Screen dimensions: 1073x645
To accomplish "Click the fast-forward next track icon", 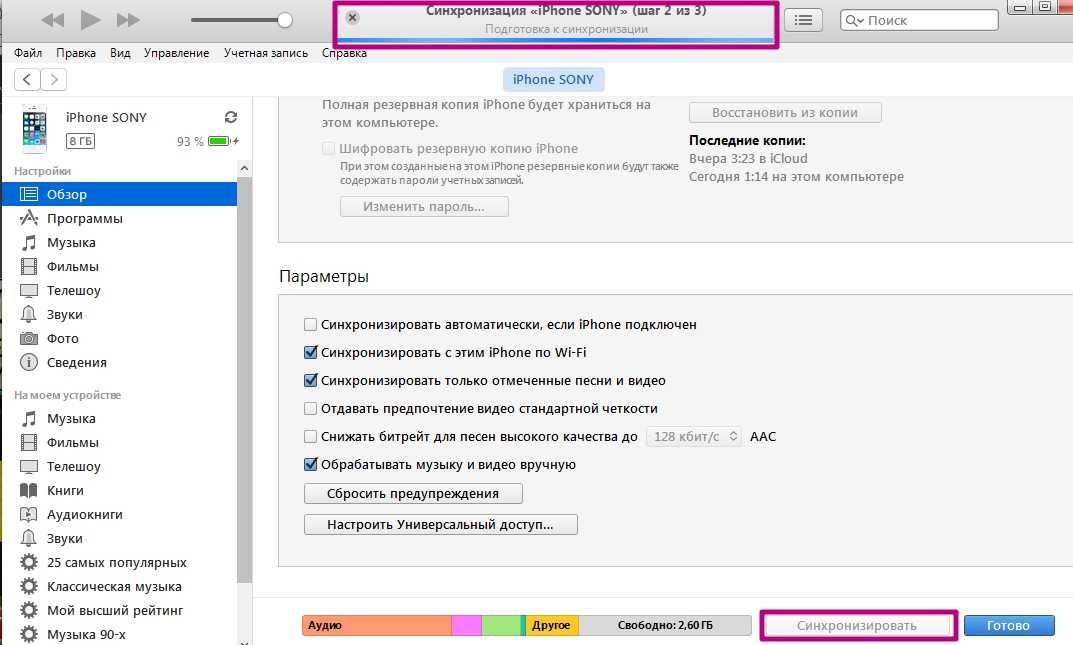I will click(x=128, y=20).
